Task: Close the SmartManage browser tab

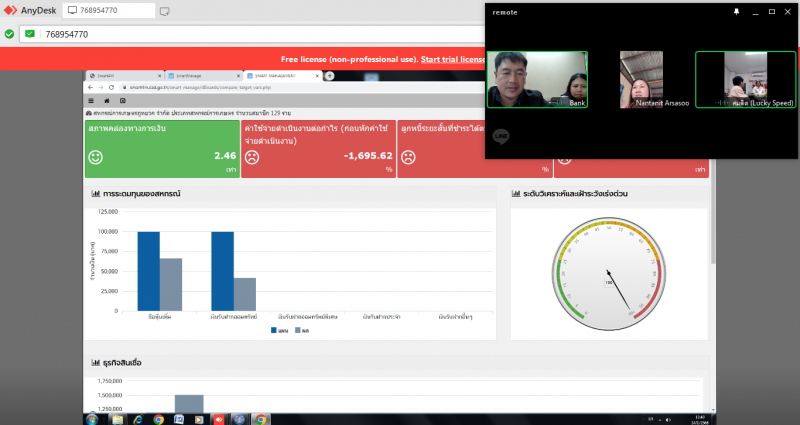Action: pyautogui.click(x=238, y=76)
